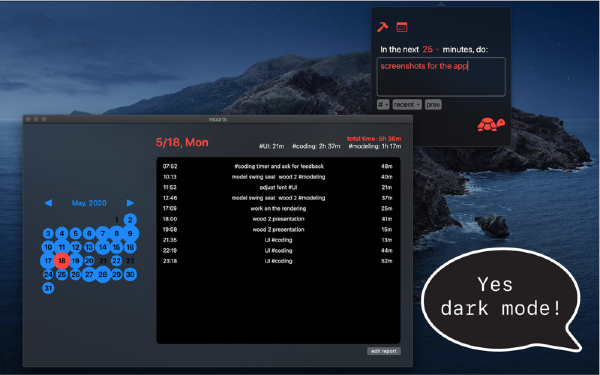Select May 9 on the calendar

point(130,233)
